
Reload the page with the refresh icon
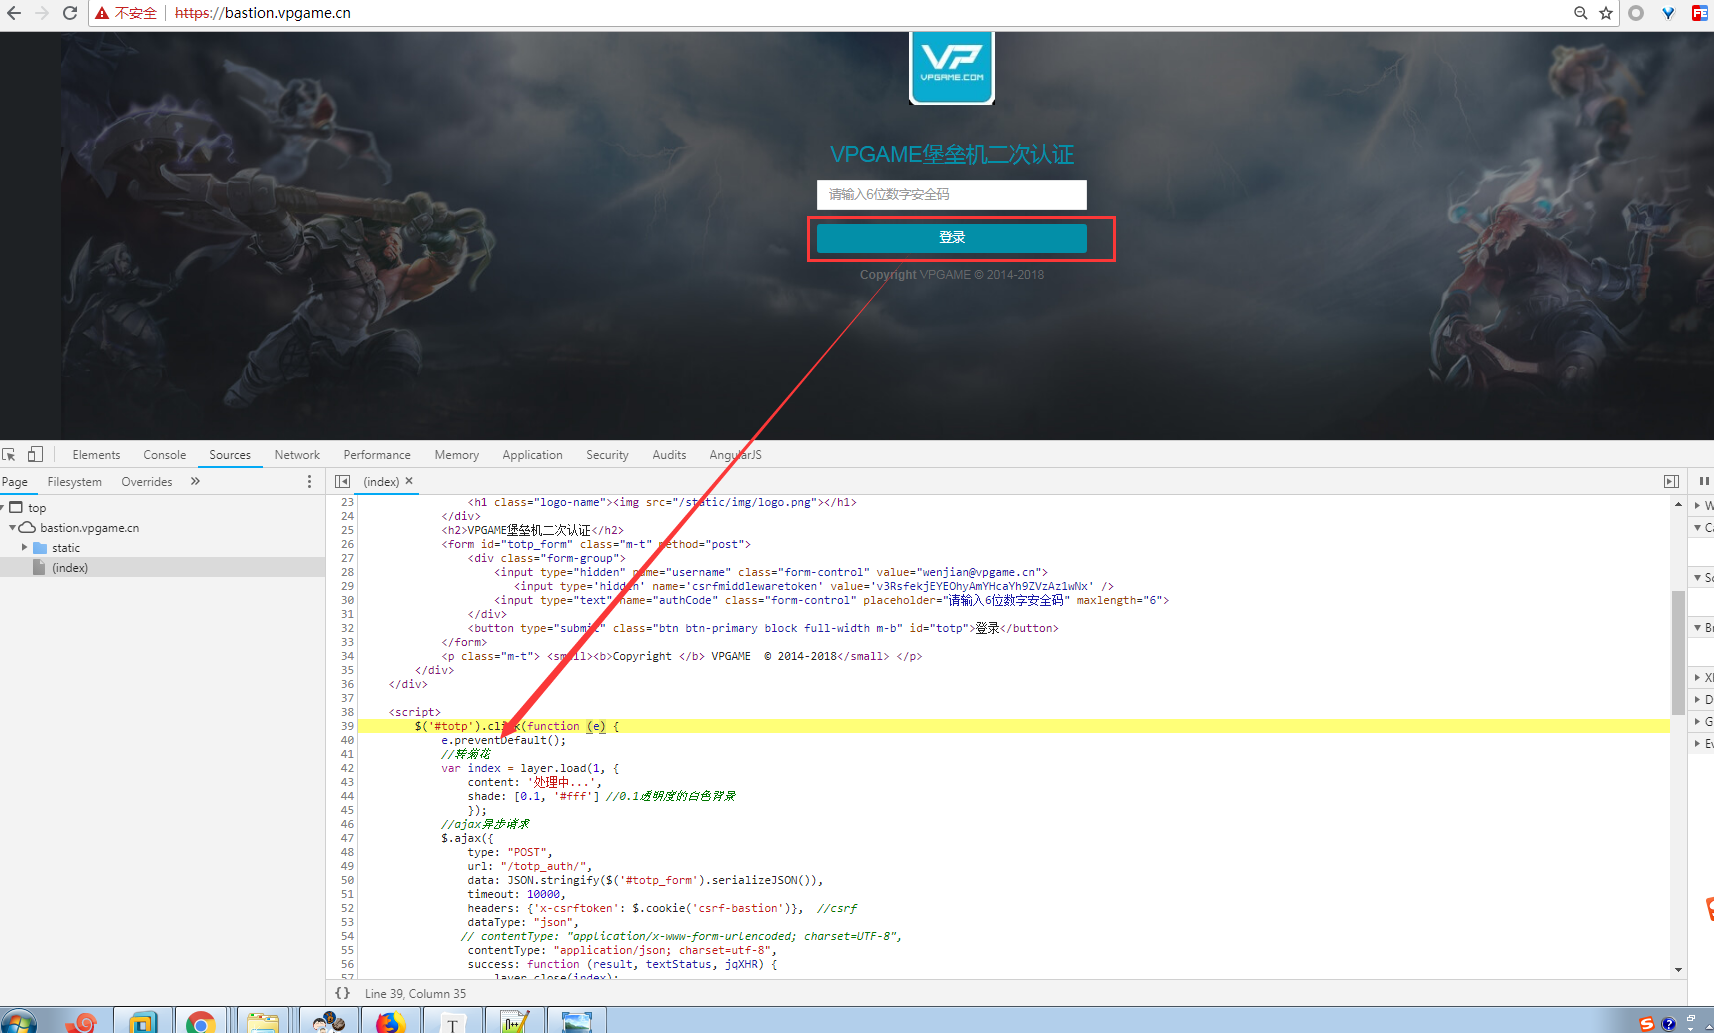(70, 13)
